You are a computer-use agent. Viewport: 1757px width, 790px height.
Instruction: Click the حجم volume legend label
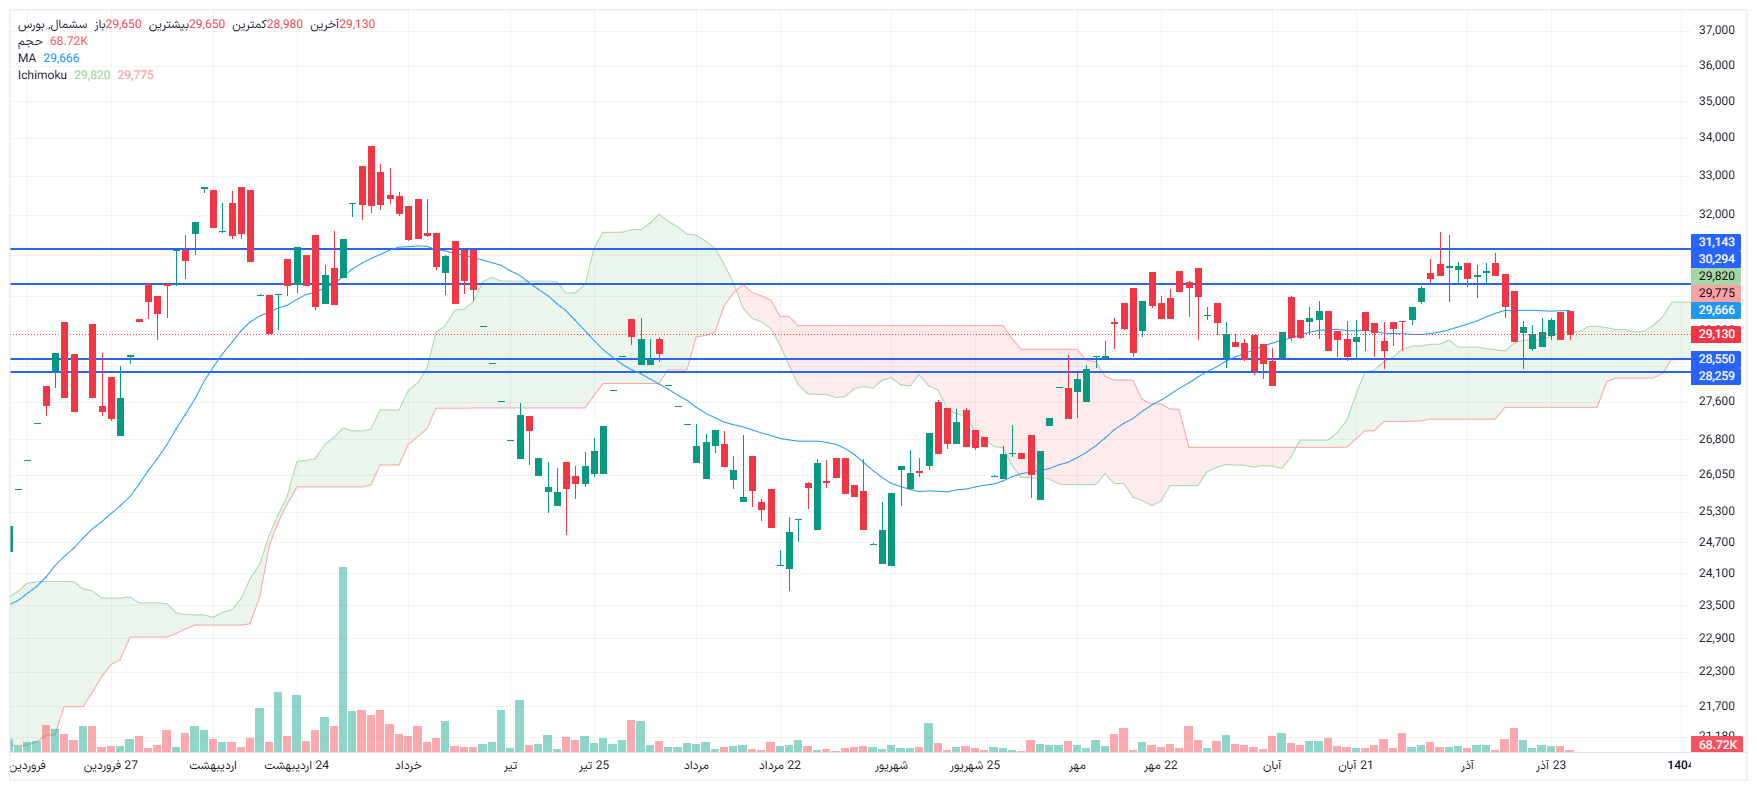click(30, 41)
